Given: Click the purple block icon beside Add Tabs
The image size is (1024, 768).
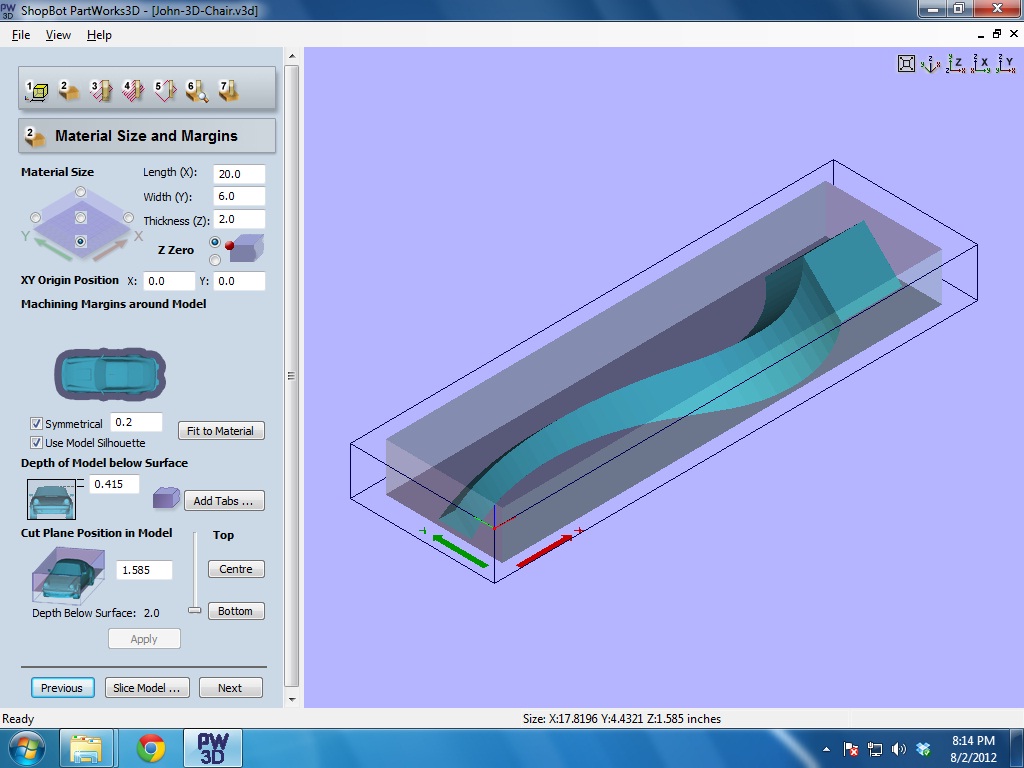Looking at the screenshot, I should pos(166,498).
